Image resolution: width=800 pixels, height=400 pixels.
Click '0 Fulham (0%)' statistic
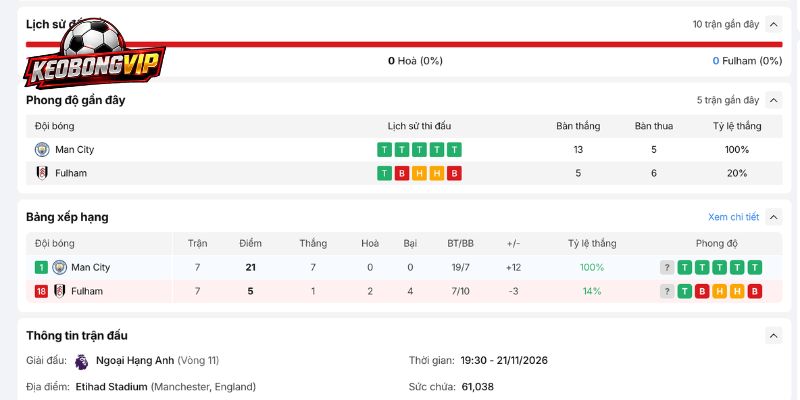(747, 61)
